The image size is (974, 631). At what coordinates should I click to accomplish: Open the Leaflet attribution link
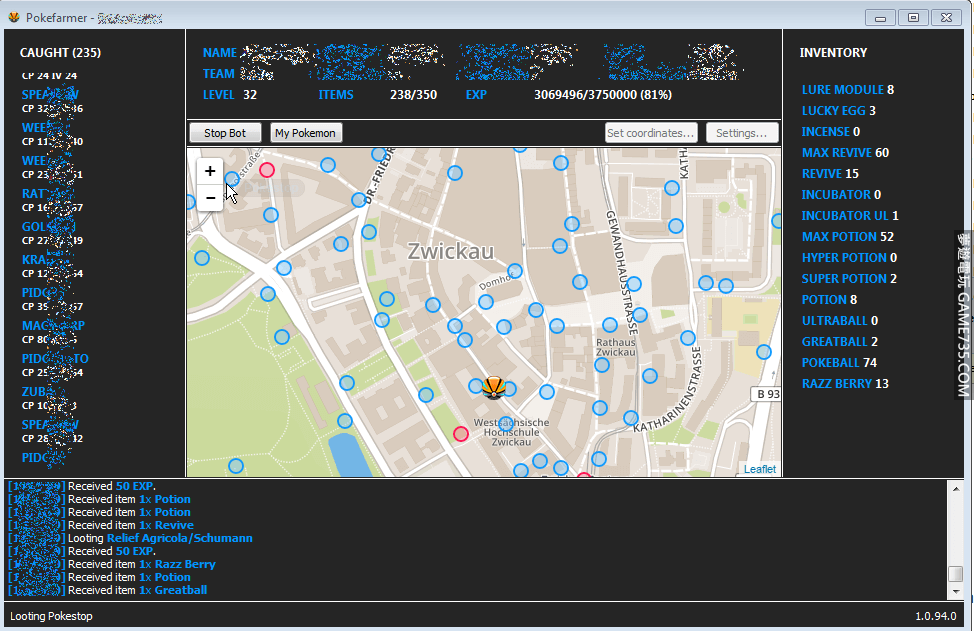[759, 469]
